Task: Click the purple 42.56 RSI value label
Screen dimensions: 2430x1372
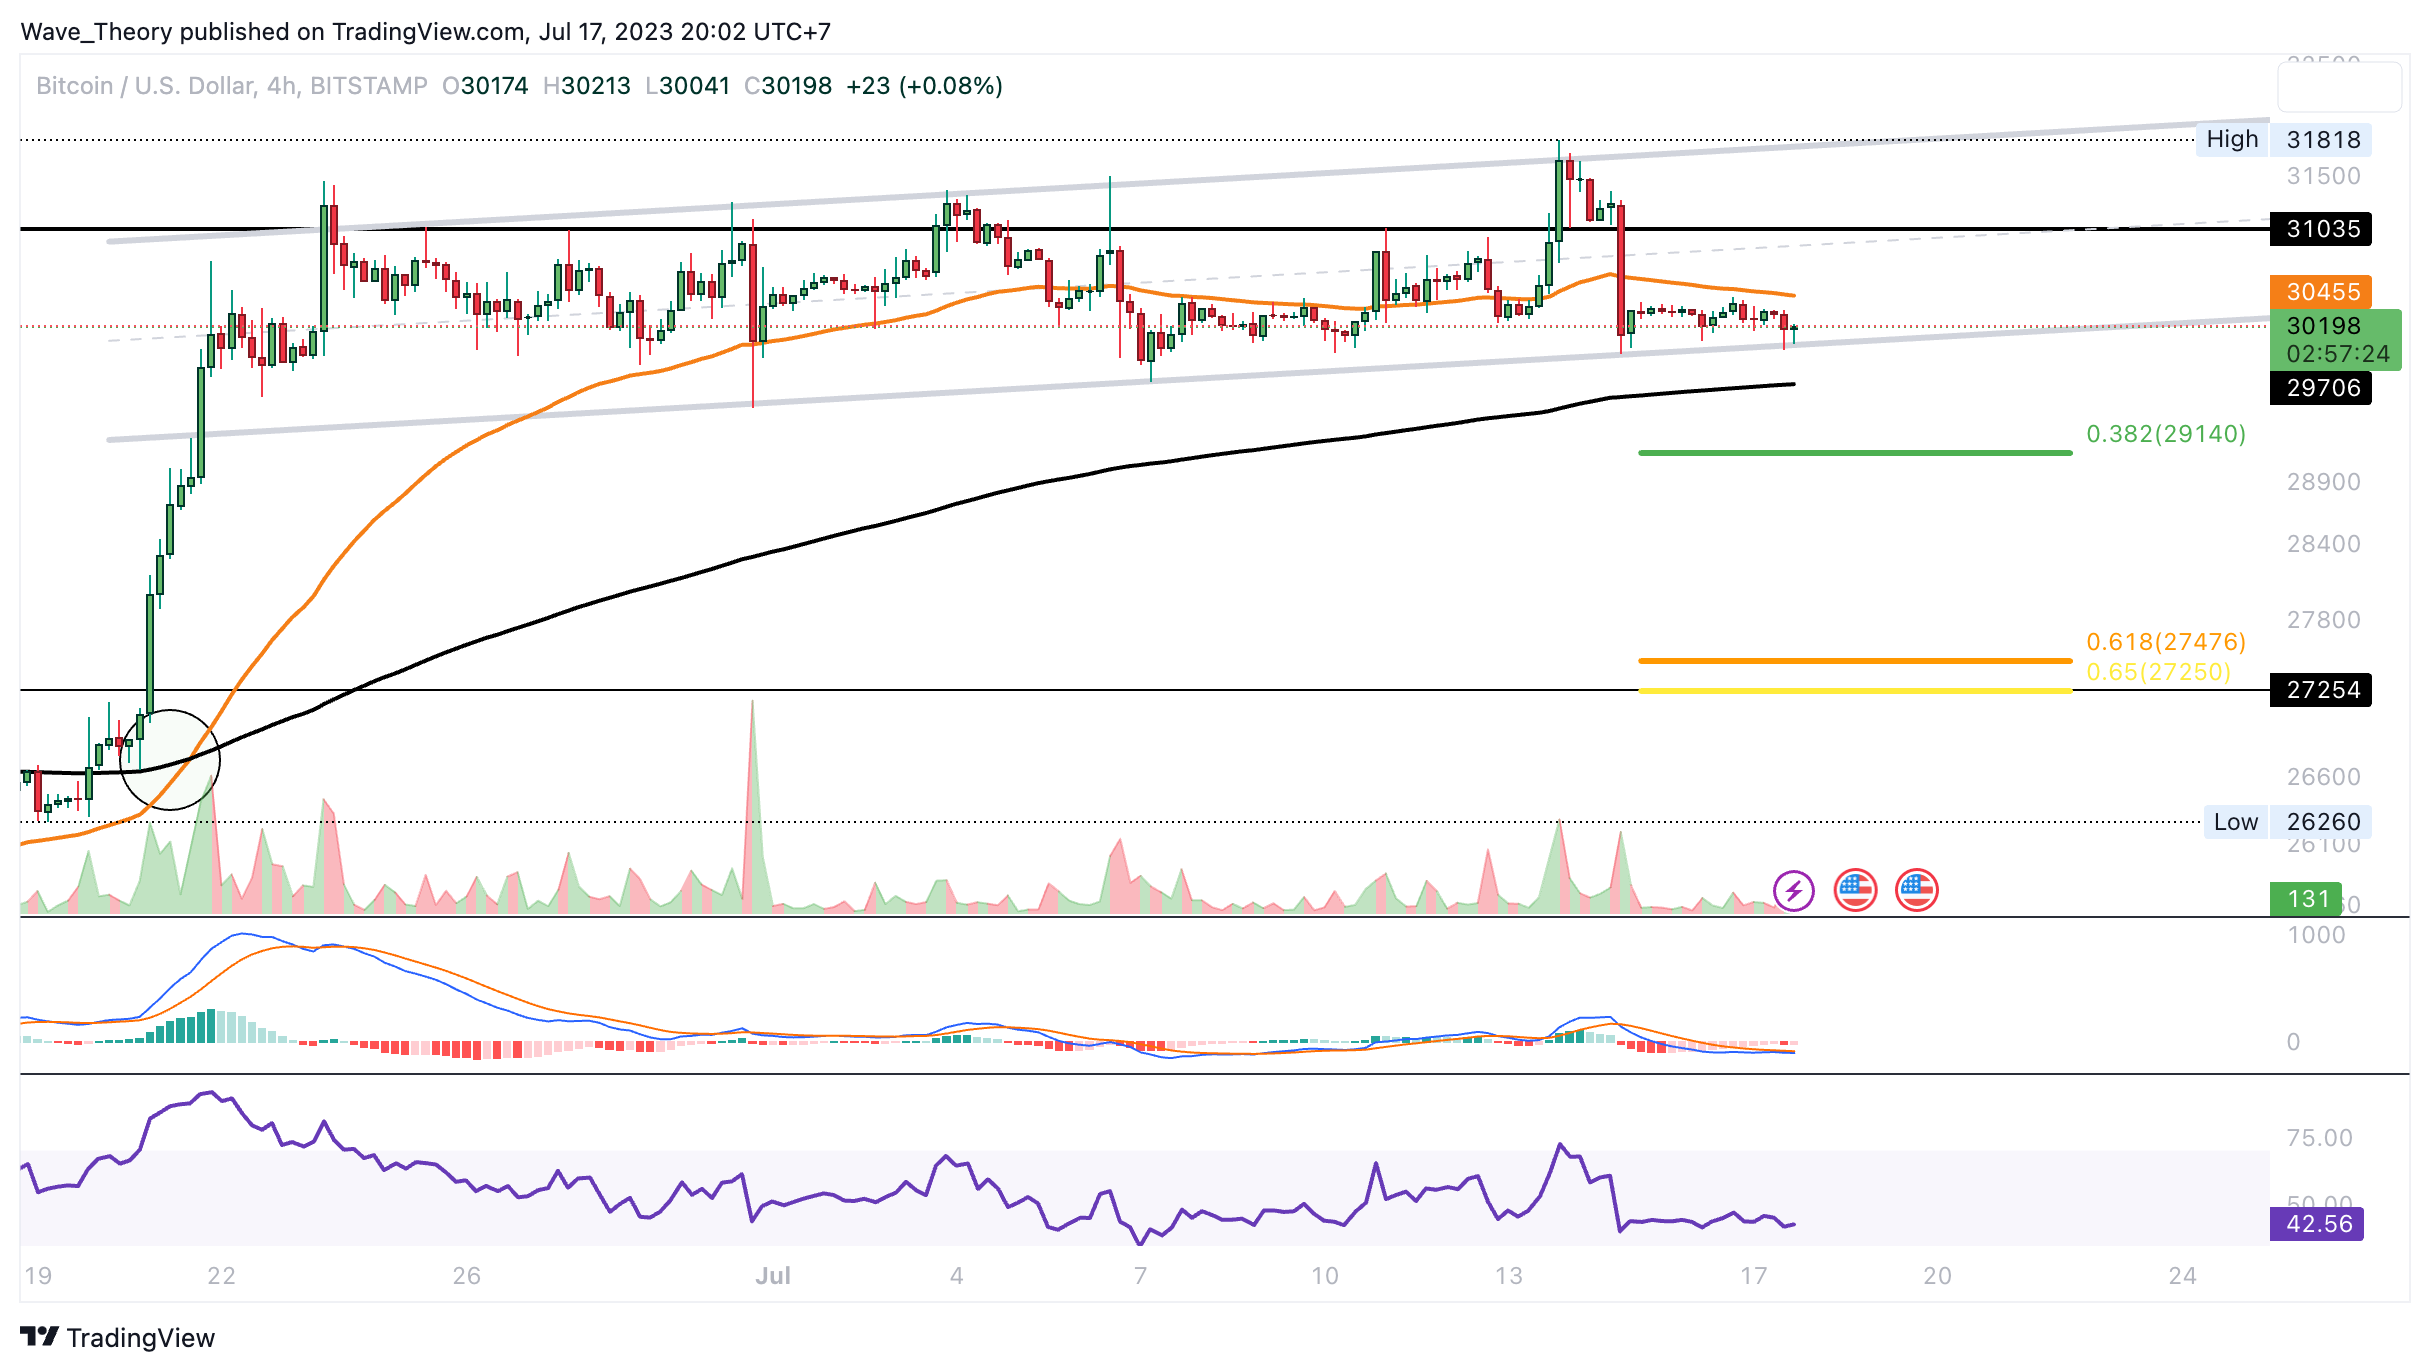Action: (x=2317, y=1224)
